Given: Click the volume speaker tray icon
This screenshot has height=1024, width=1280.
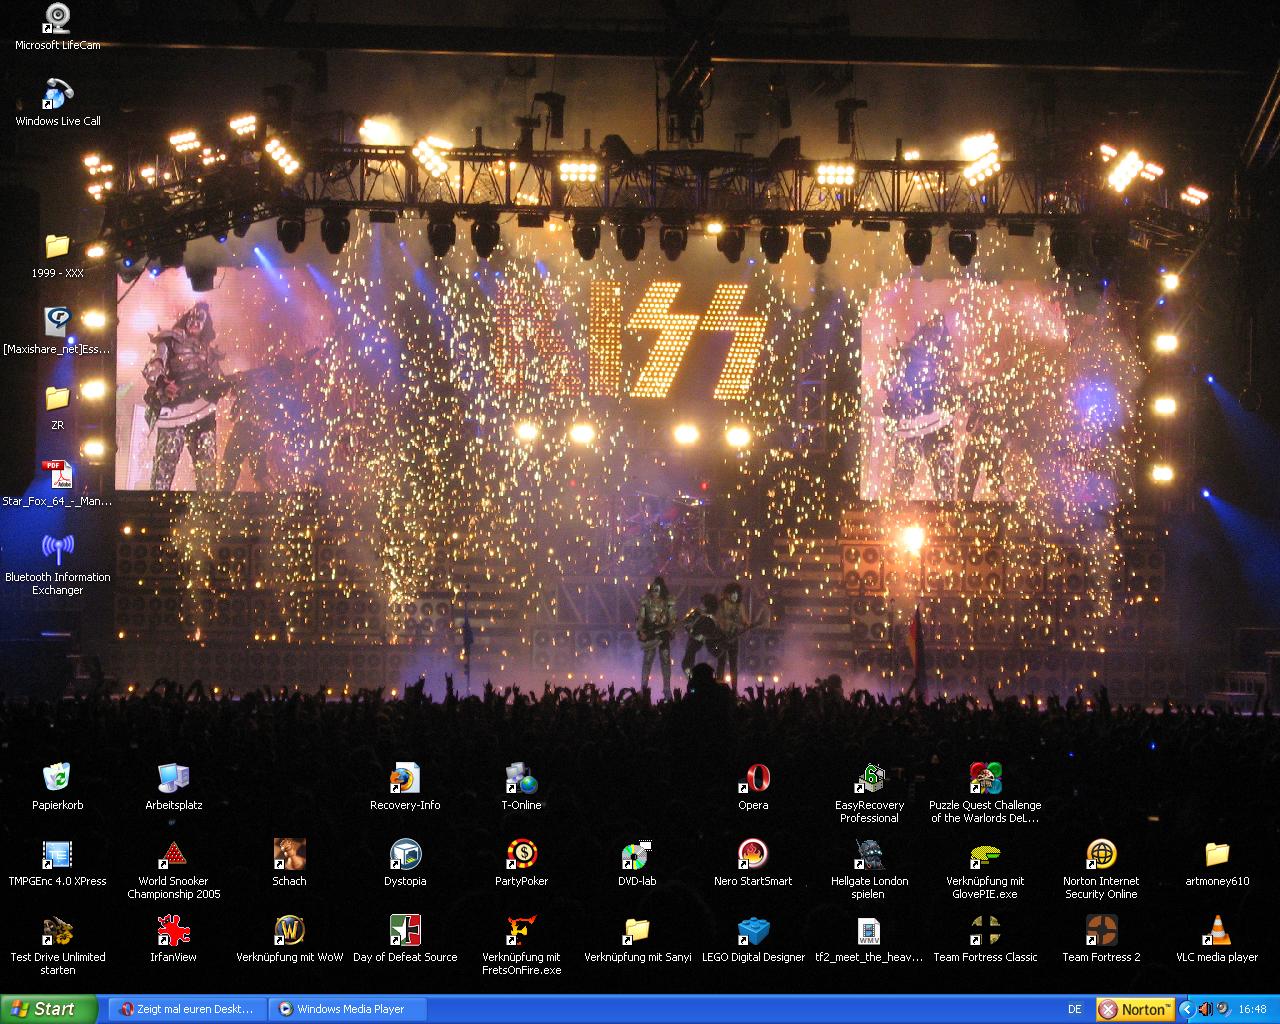Looking at the screenshot, I should (x=1205, y=1009).
